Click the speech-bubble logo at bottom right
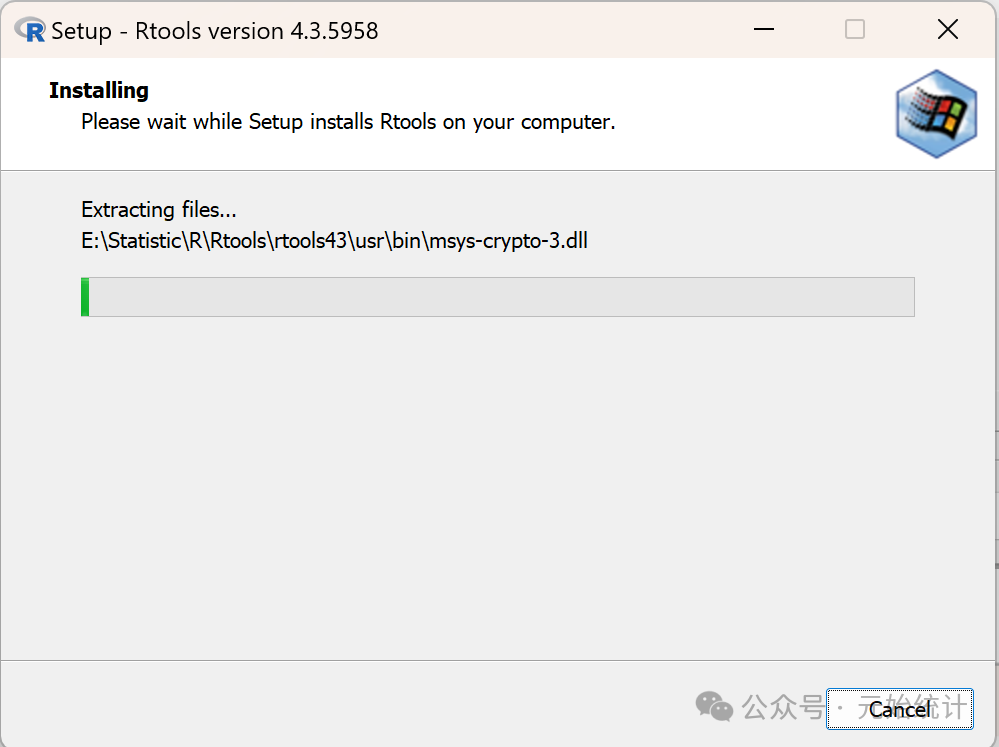The height and width of the screenshot is (747, 999). [714, 707]
